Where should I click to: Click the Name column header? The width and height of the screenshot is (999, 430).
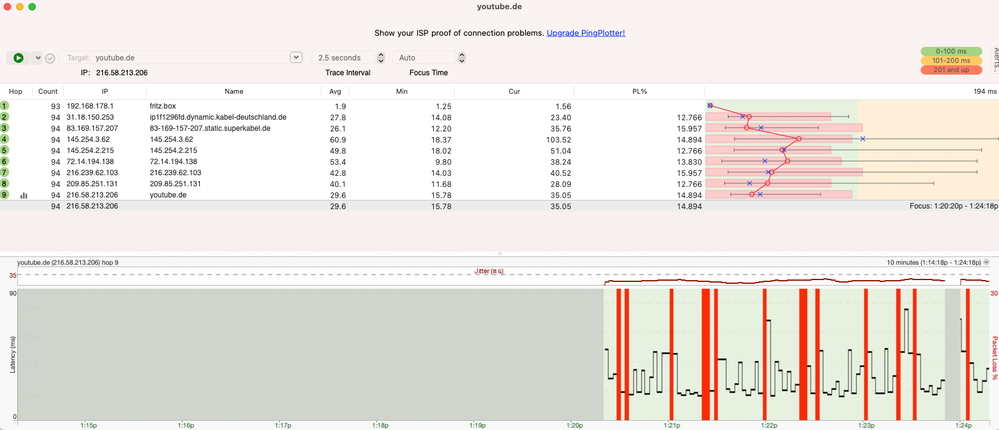pyautogui.click(x=234, y=92)
